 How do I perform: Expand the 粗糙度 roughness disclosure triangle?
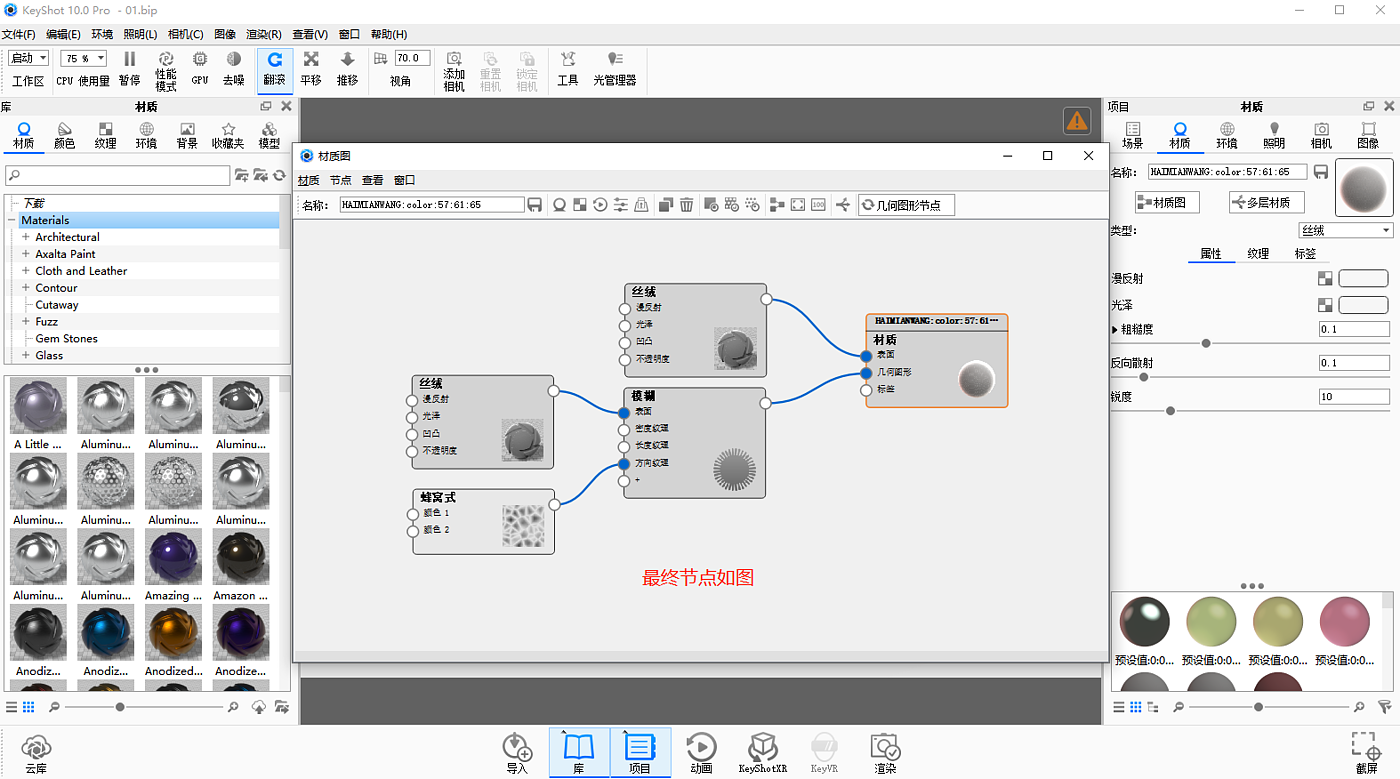pyautogui.click(x=1116, y=330)
